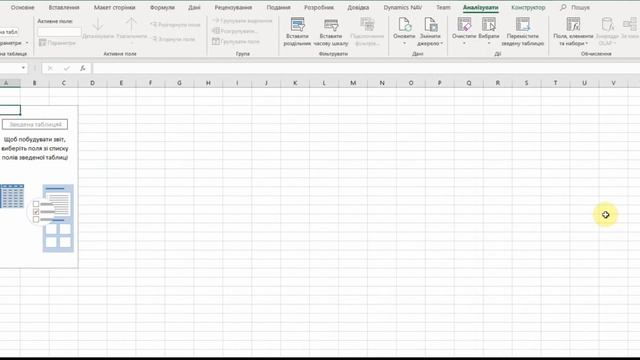
Task: Click the Зведена таблиця4 placeholder box
Action: tap(35, 124)
